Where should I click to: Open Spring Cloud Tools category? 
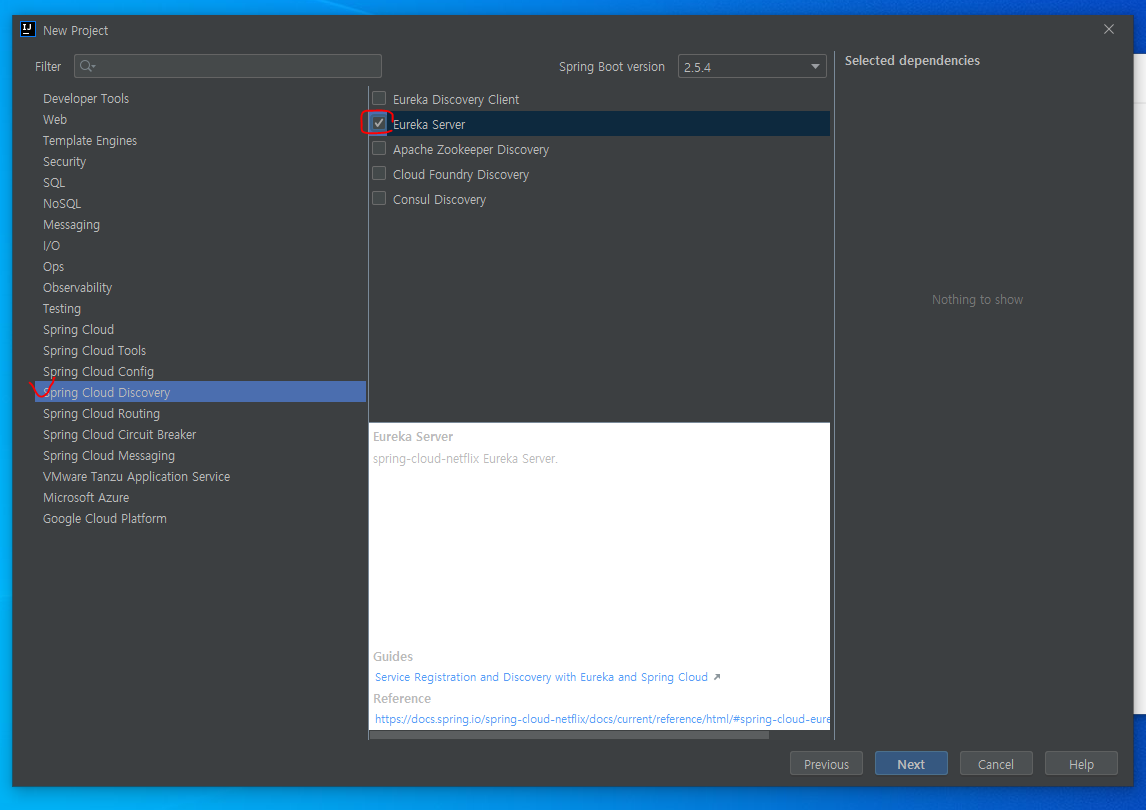(x=94, y=351)
